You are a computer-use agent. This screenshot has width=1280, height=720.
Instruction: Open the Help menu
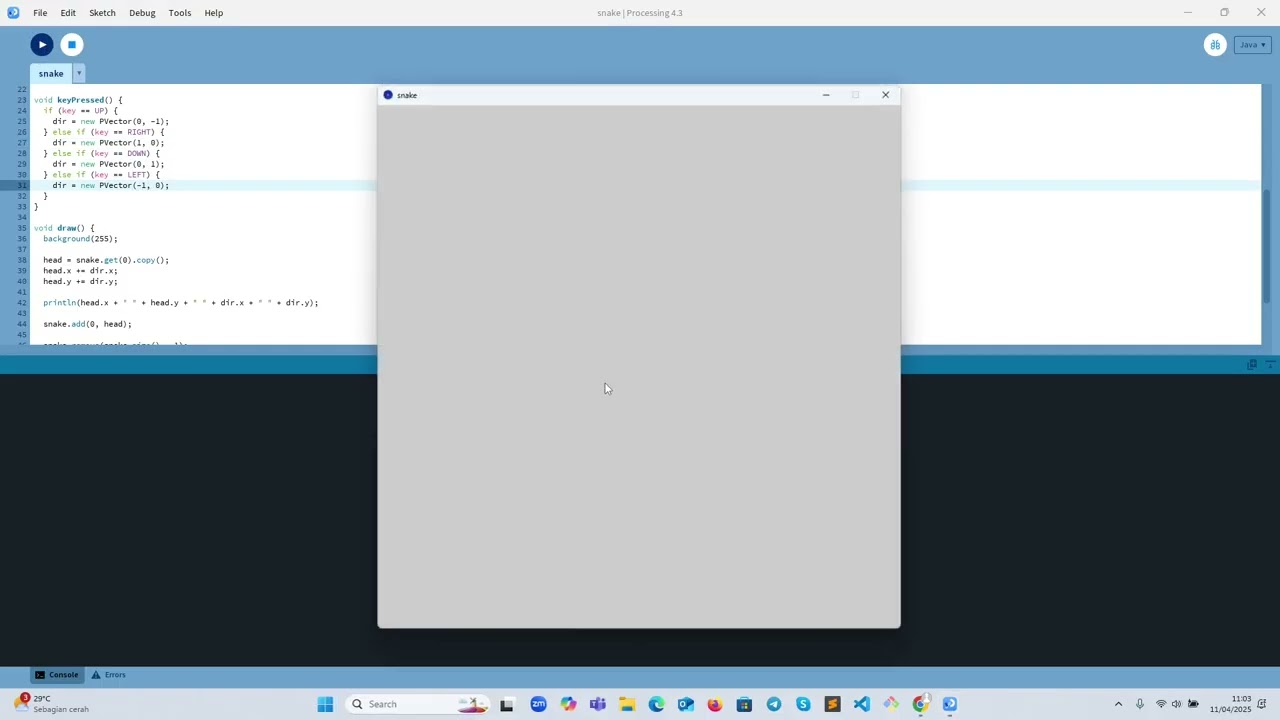(x=214, y=13)
